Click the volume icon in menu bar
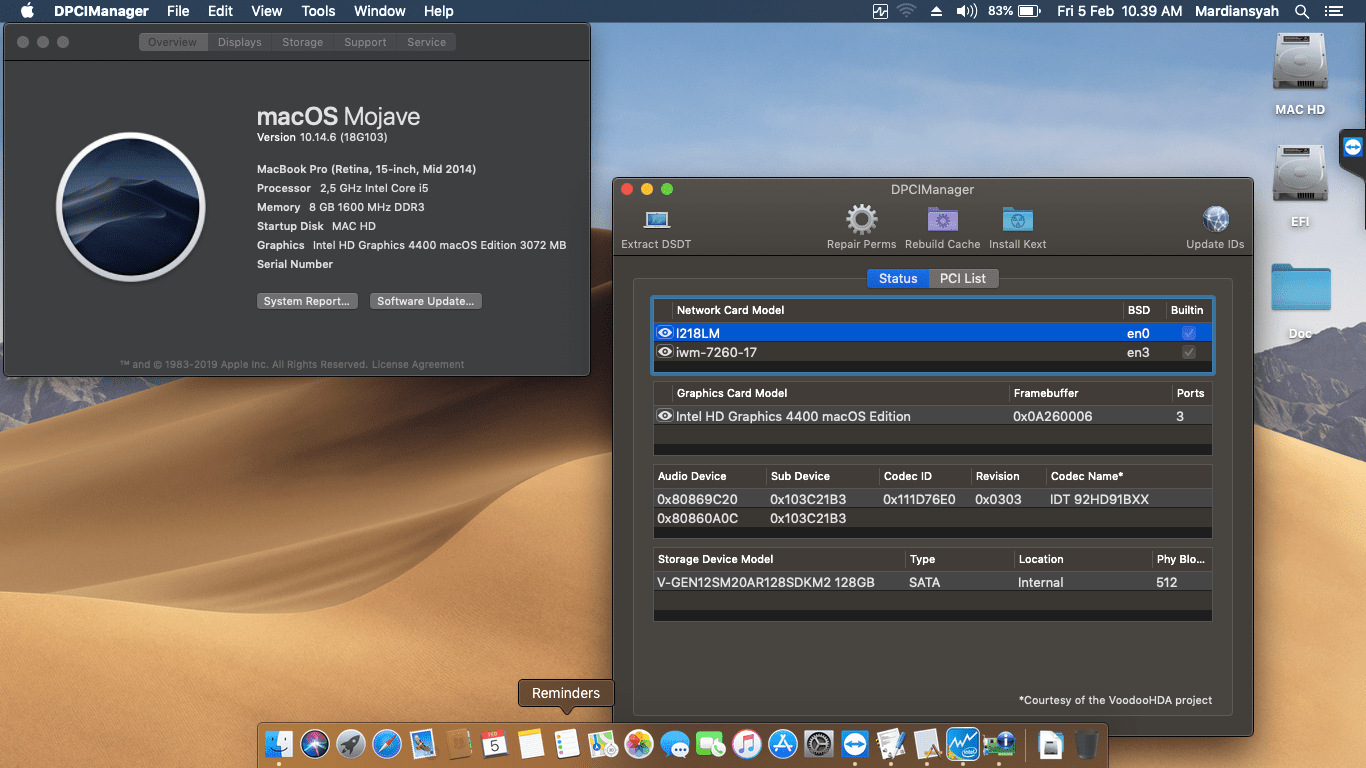 click(x=966, y=11)
